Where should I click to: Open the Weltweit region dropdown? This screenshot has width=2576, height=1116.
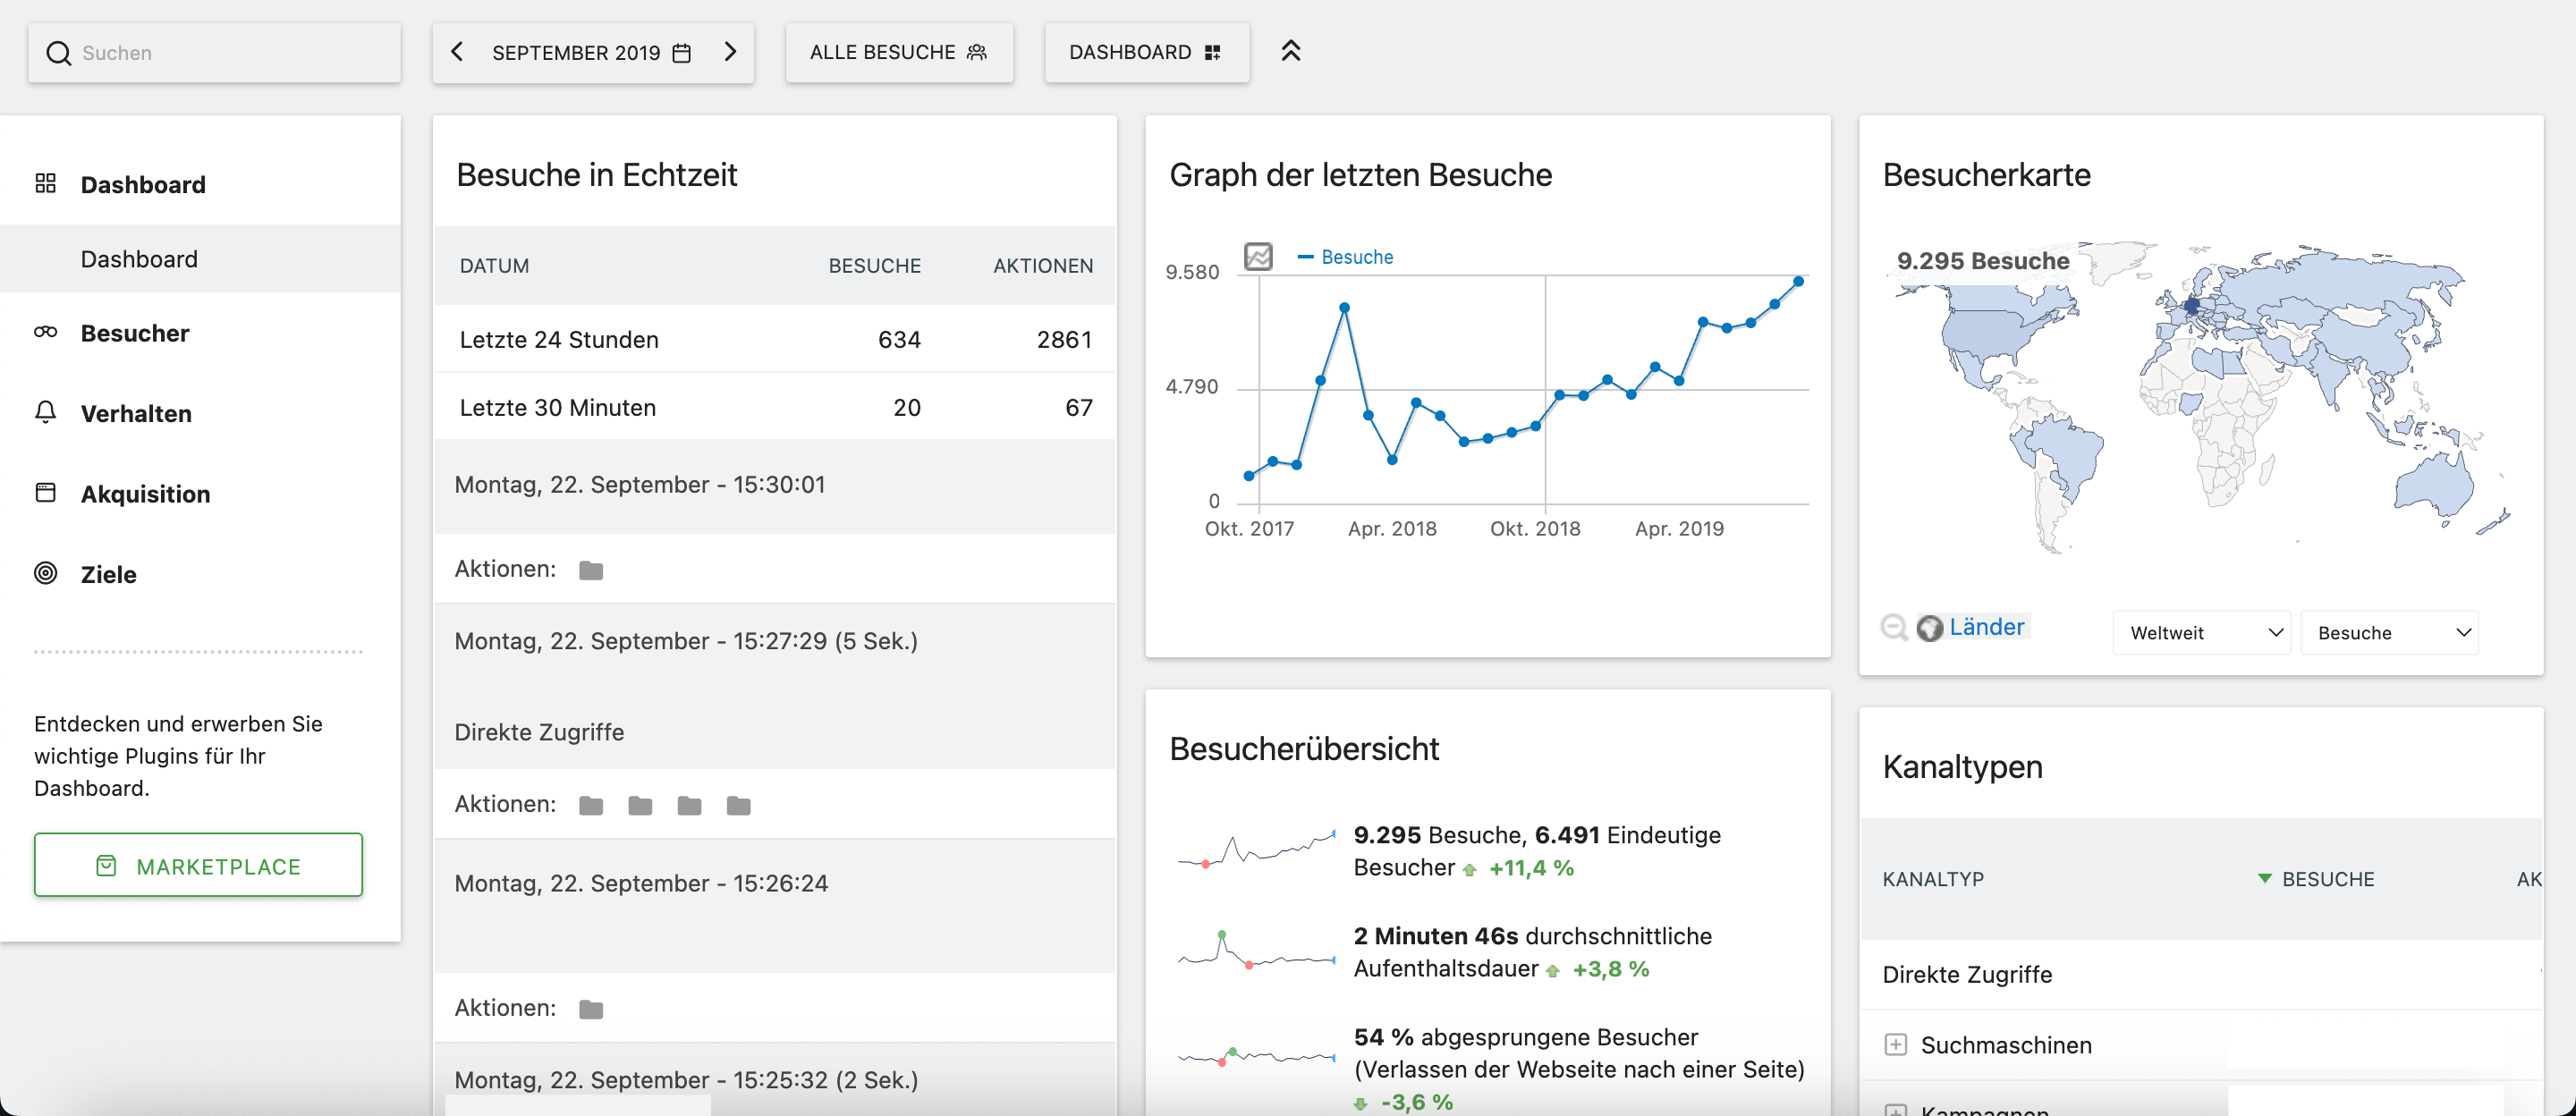(2201, 633)
